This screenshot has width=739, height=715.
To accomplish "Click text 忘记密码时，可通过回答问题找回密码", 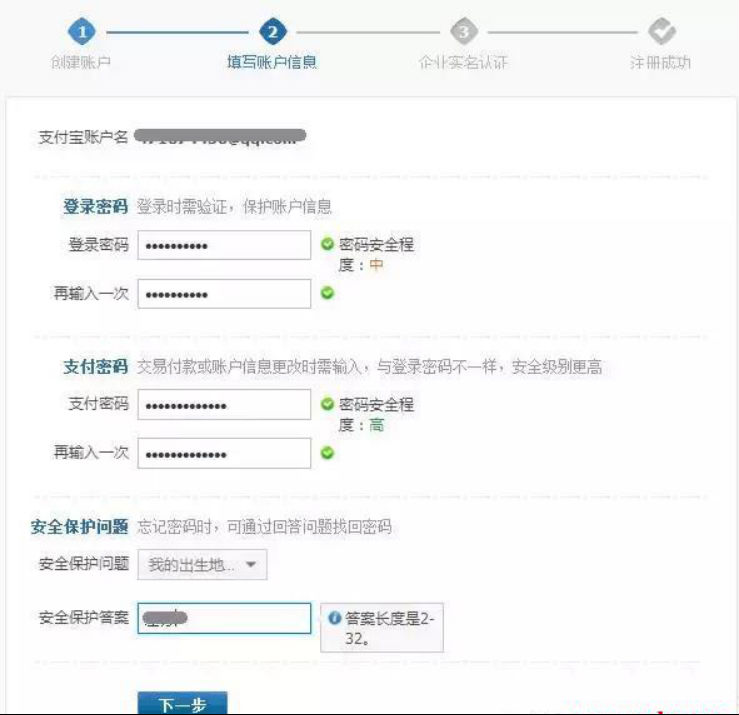I will 264,526.
